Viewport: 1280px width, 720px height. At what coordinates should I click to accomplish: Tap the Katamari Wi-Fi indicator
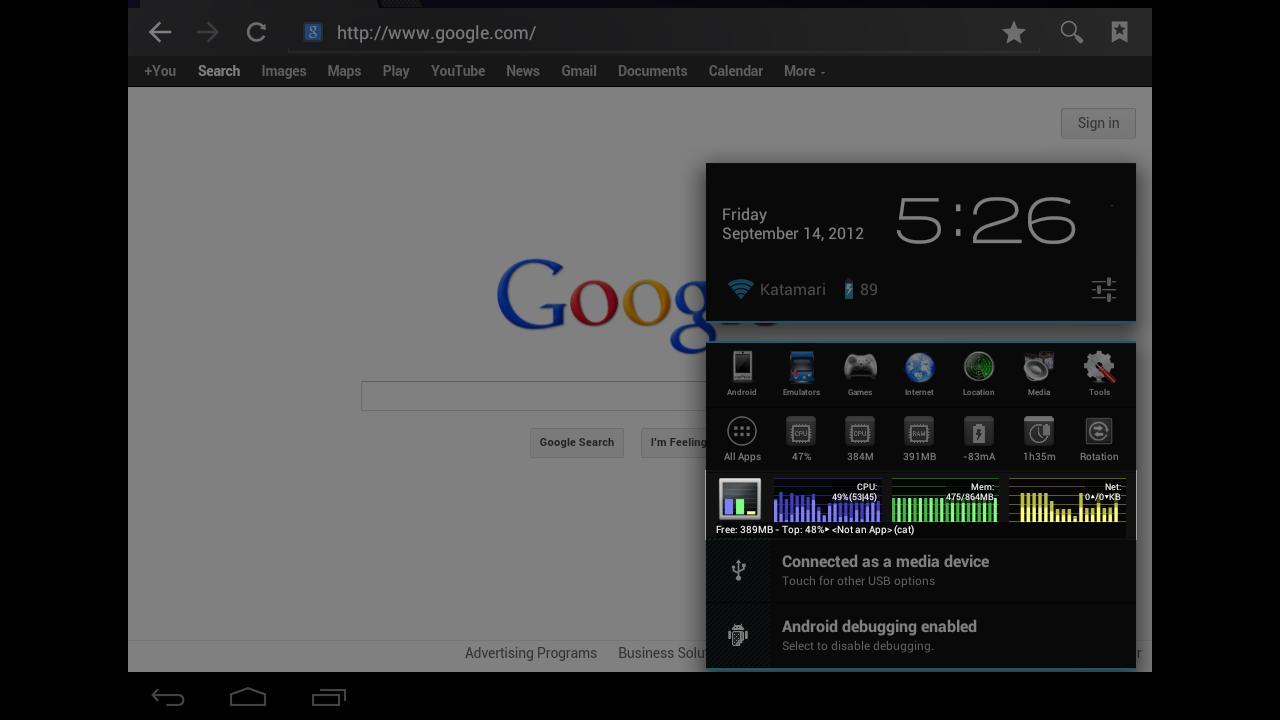pos(777,290)
